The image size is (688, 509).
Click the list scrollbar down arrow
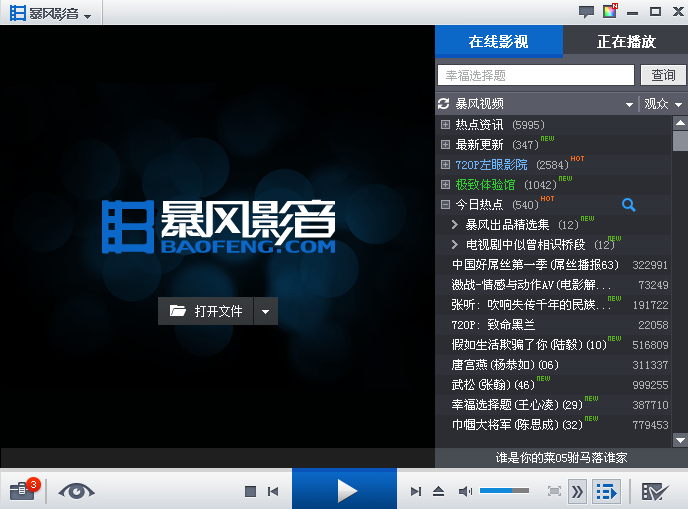click(680, 440)
